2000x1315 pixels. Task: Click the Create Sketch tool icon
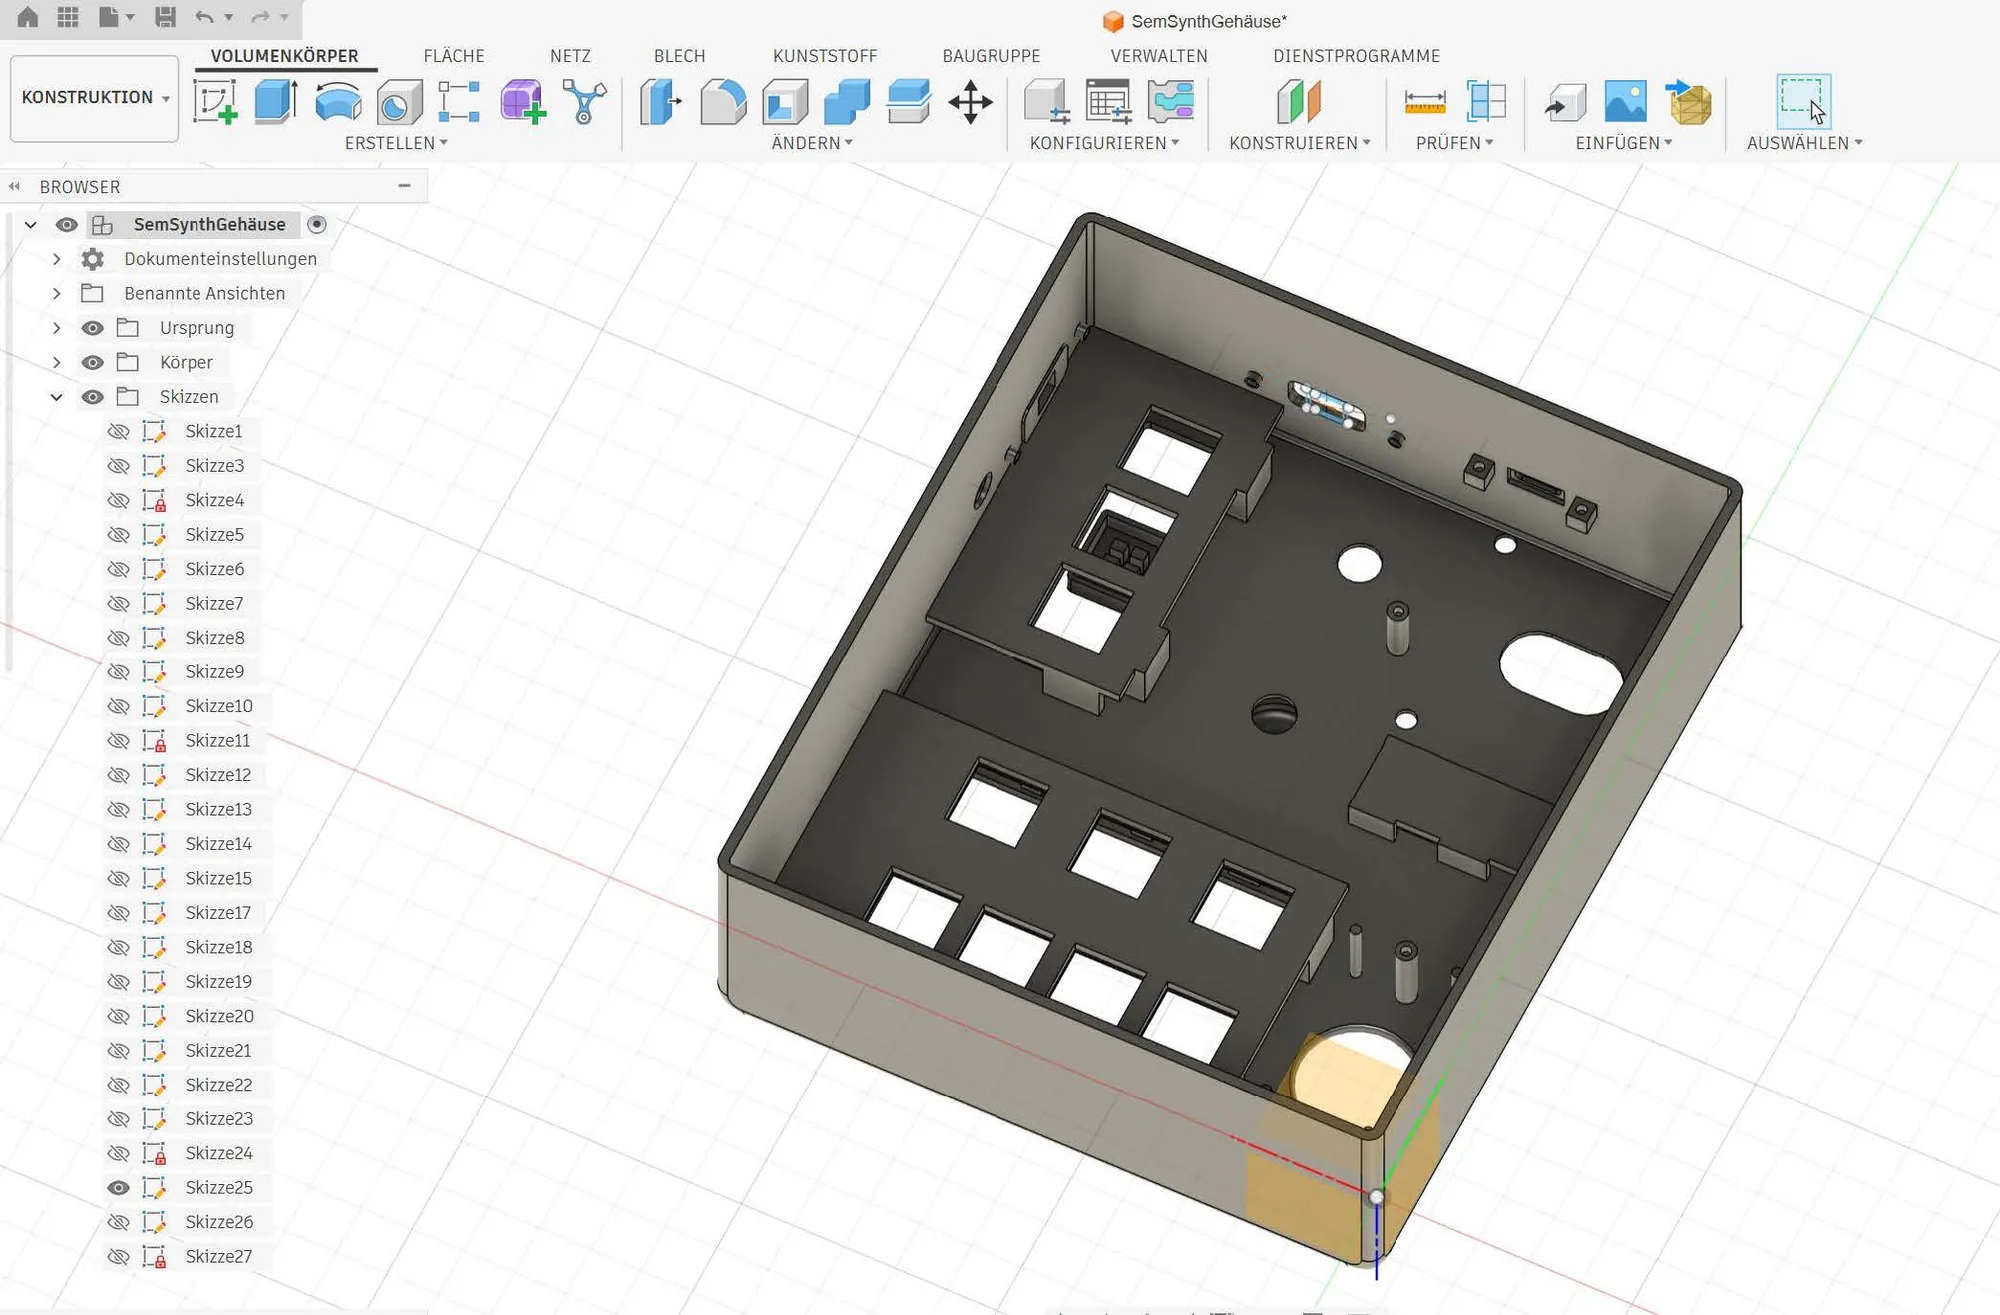point(215,102)
